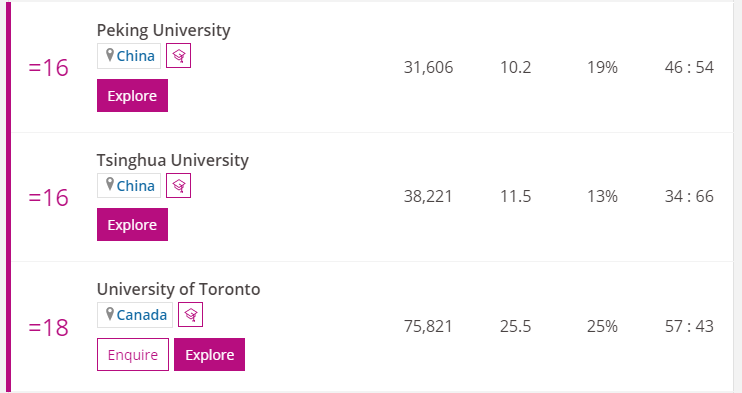Click location pin icon in Tsinghua's China tag
The image size is (742, 393).
[x=110, y=185]
